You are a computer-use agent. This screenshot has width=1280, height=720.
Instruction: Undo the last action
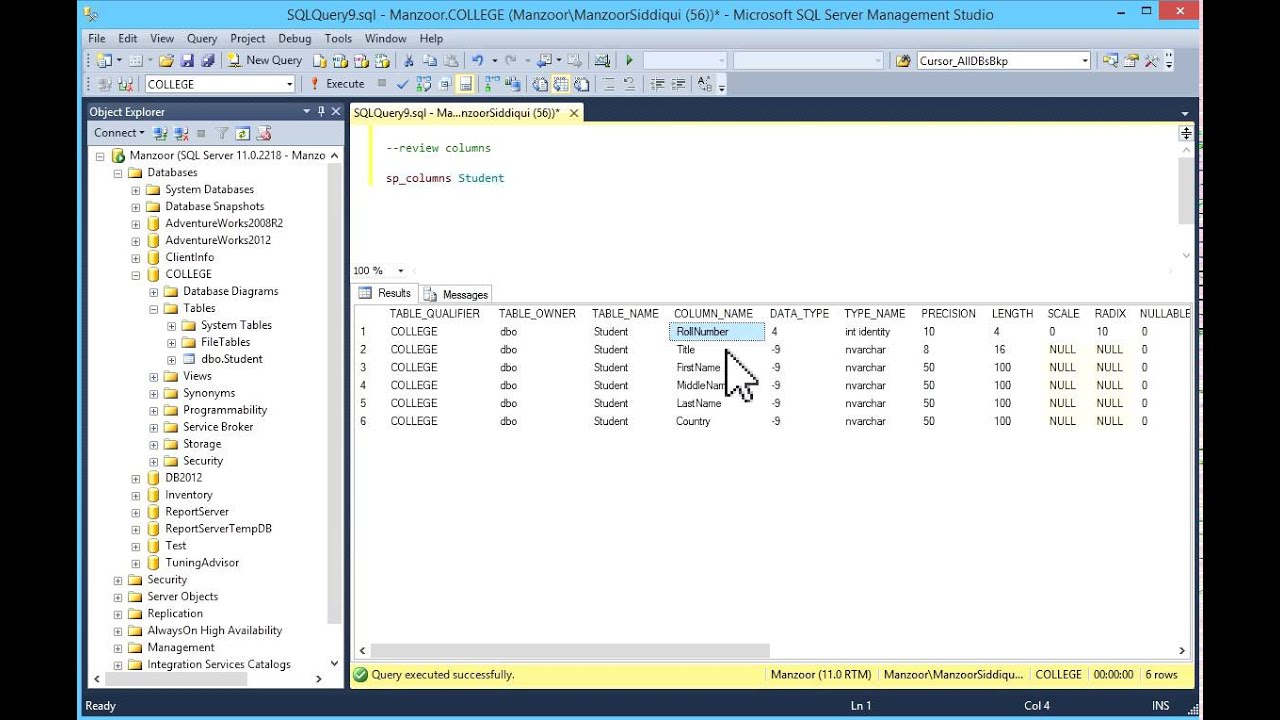click(x=477, y=61)
